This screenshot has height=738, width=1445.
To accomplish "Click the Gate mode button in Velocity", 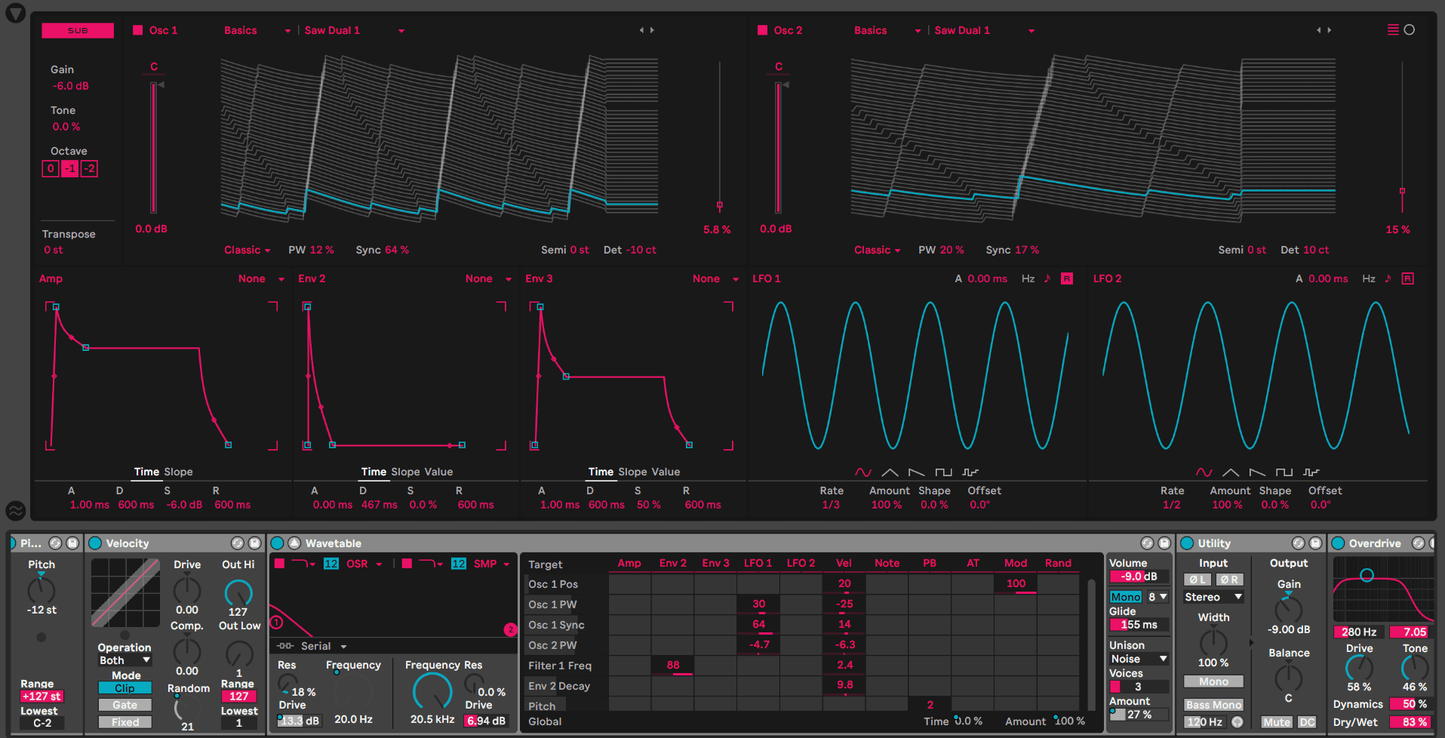I will 125,705.
